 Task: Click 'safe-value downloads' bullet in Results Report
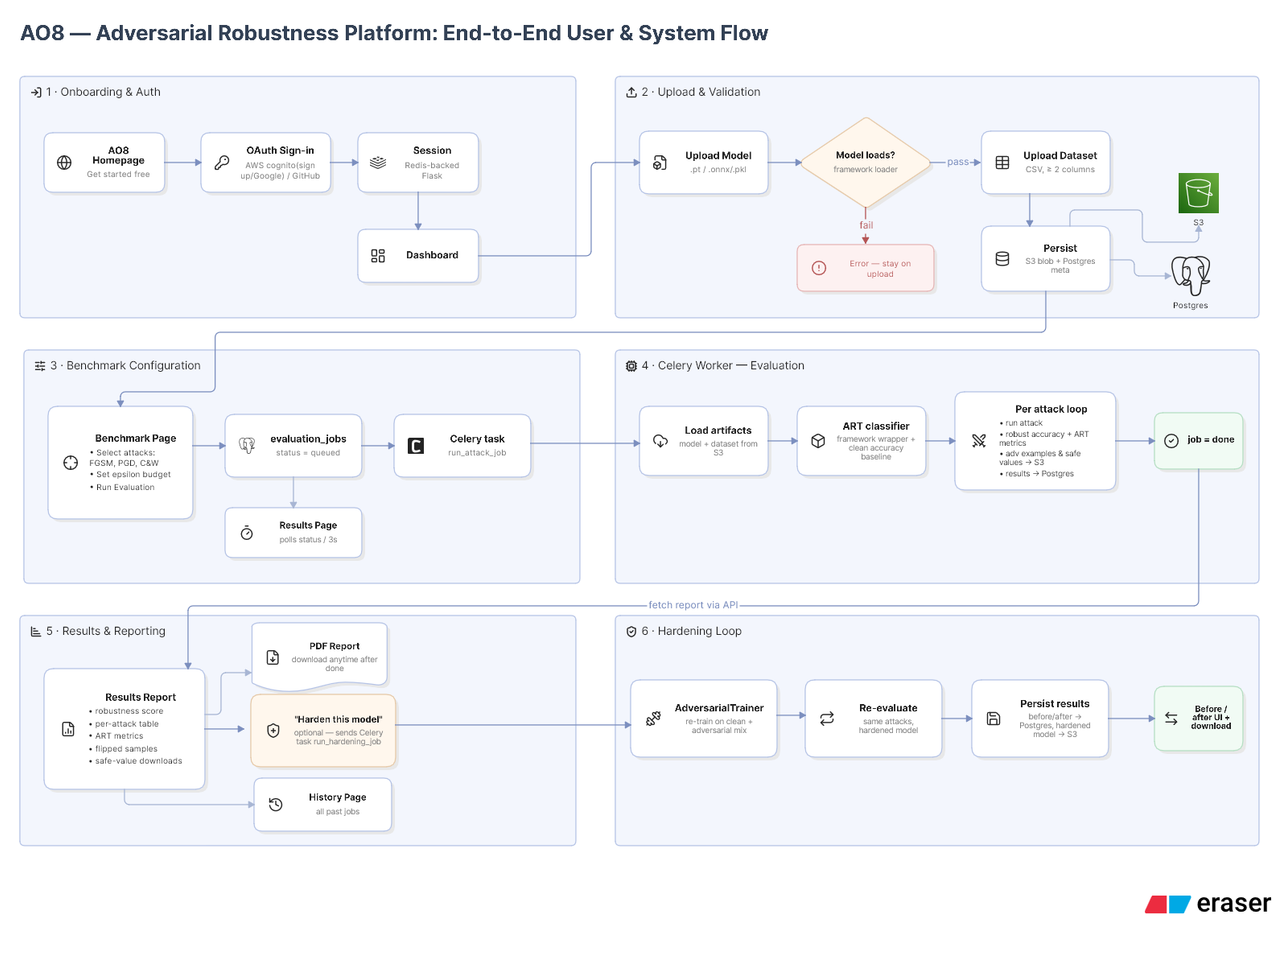tap(136, 762)
